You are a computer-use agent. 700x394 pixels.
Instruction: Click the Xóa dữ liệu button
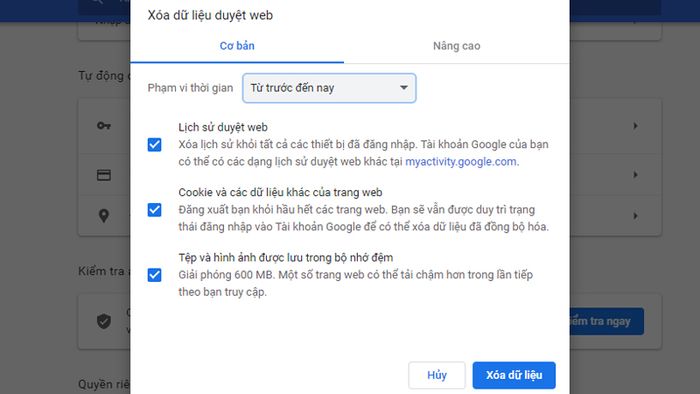point(514,375)
